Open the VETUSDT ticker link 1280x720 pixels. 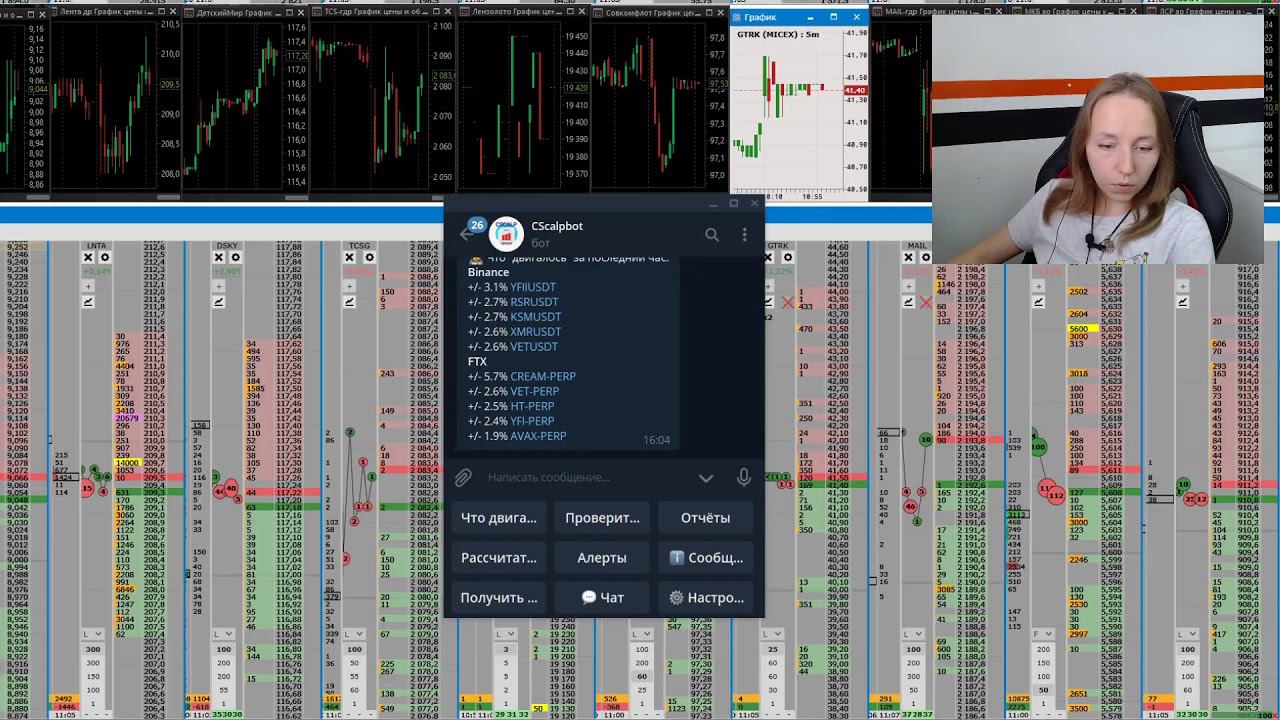(x=534, y=347)
